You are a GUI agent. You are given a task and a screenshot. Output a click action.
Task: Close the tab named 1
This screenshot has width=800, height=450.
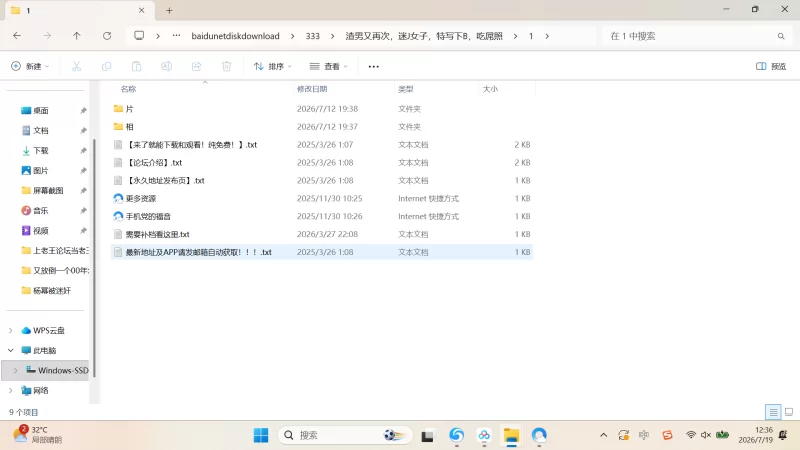(x=141, y=10)
